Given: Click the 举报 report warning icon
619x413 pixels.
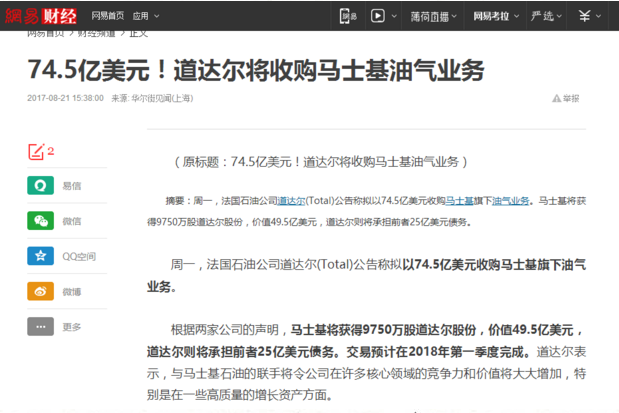Looking at the screenshot, I should click(x=557, y=98).
